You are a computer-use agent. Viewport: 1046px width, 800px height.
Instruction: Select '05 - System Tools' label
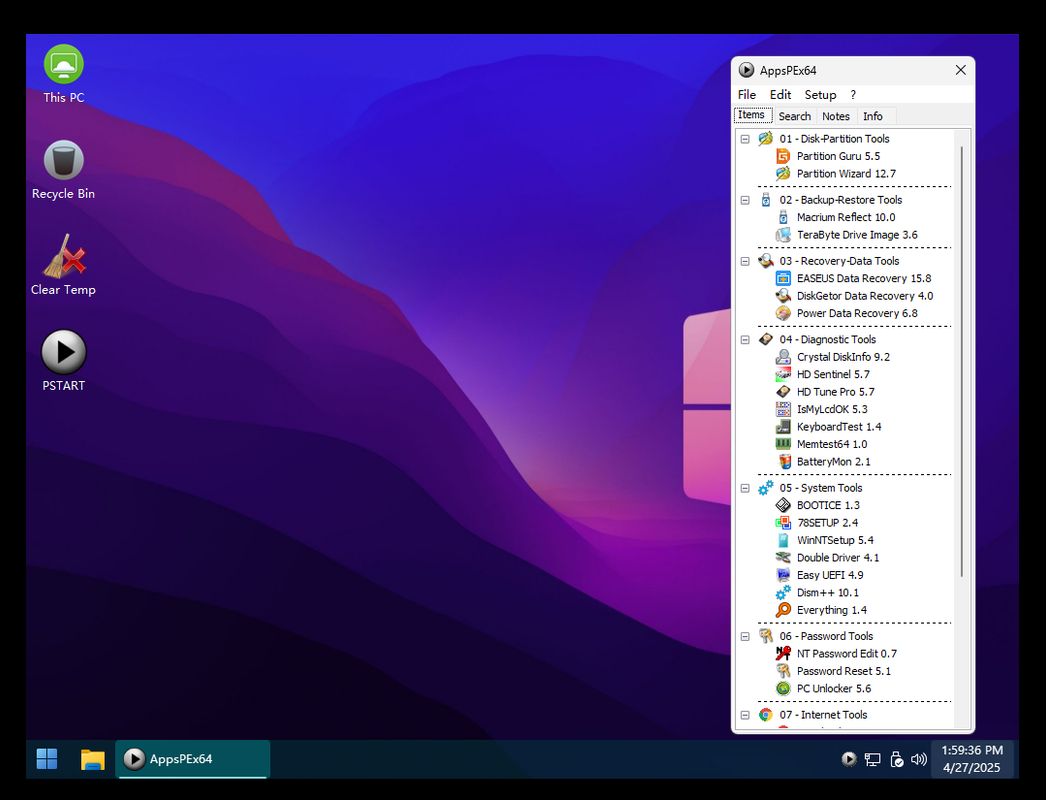pyautogui.click(x=821, y=488)
